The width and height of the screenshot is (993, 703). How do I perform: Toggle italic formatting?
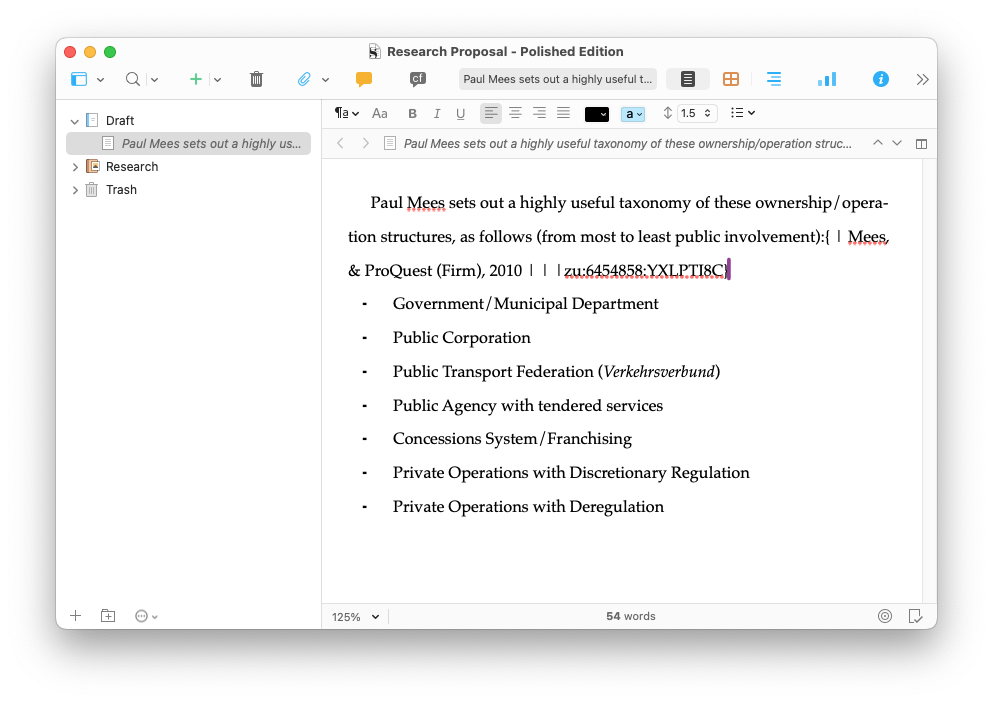[x=436, y=113]
